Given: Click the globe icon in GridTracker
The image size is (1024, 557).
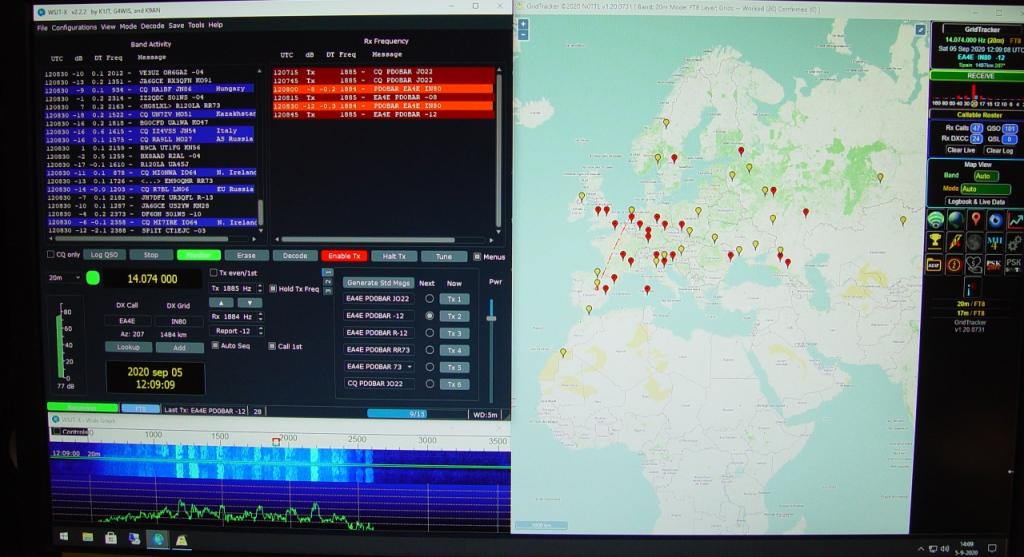Looking at the screenshot, I should point(955,220).
